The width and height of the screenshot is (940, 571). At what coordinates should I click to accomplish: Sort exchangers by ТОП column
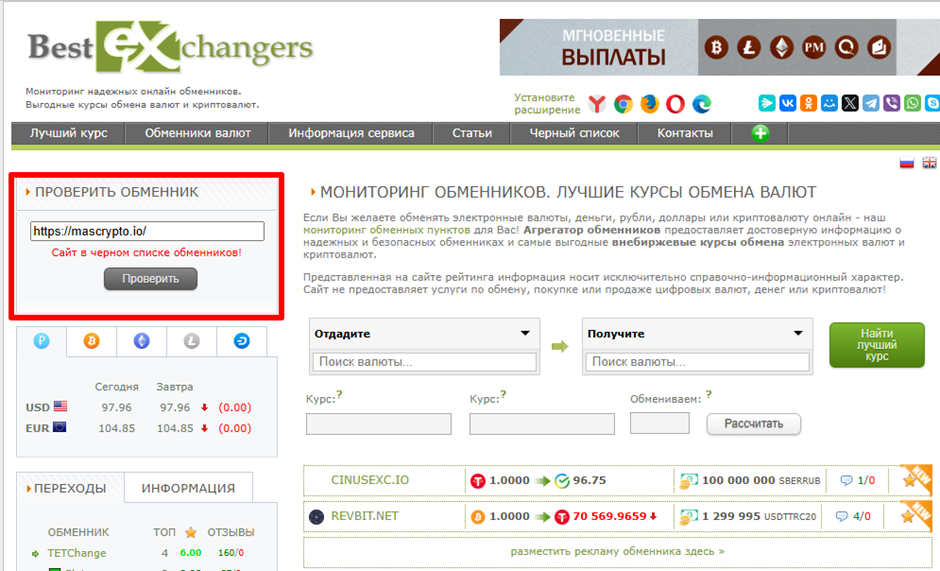coord(164,532)
